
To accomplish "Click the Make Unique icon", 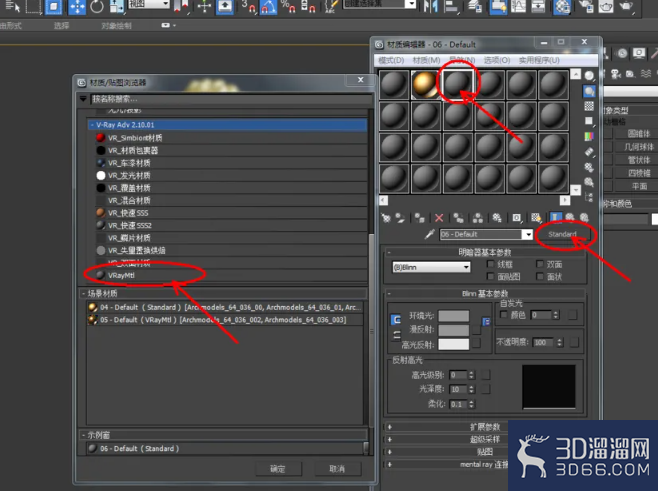I will 478,218.
